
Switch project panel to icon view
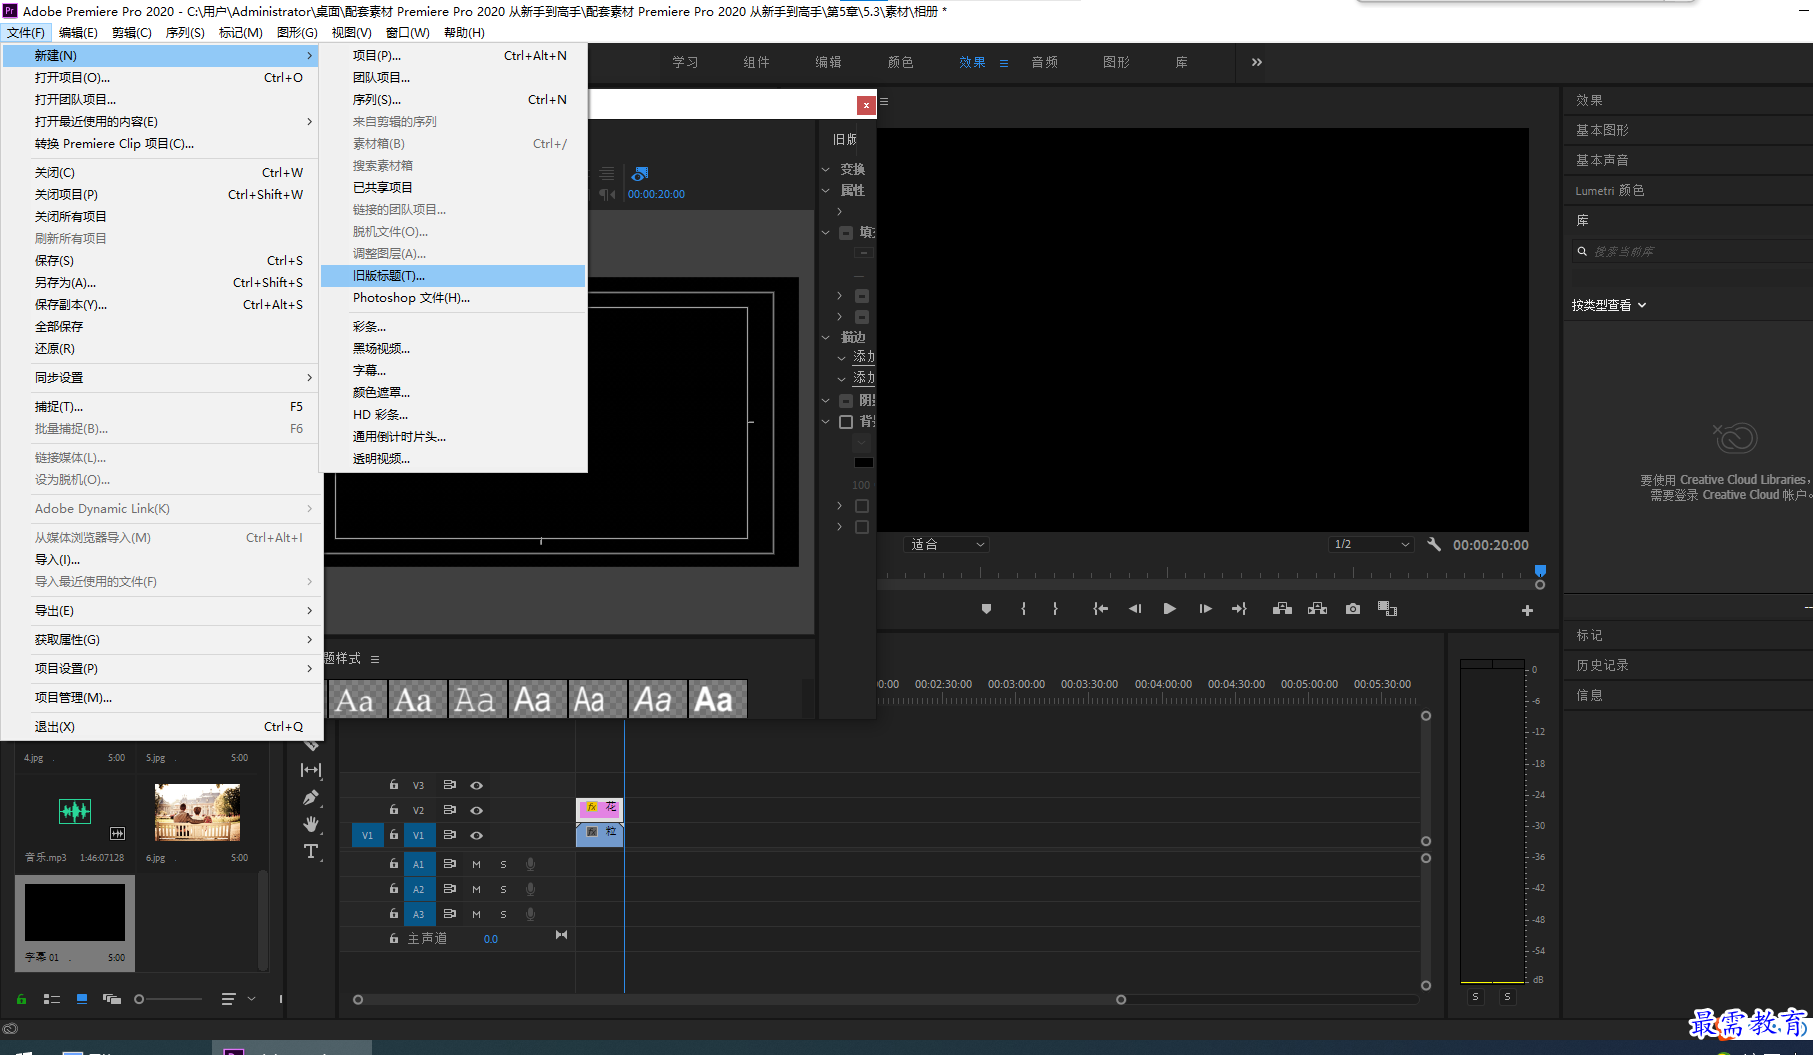82,999
